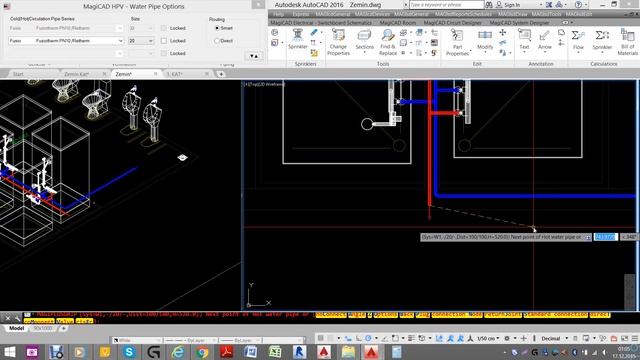The width and height of the screenshot is (640, 360).
Task: Switch to Model layout tab
Action: (16, 328)
